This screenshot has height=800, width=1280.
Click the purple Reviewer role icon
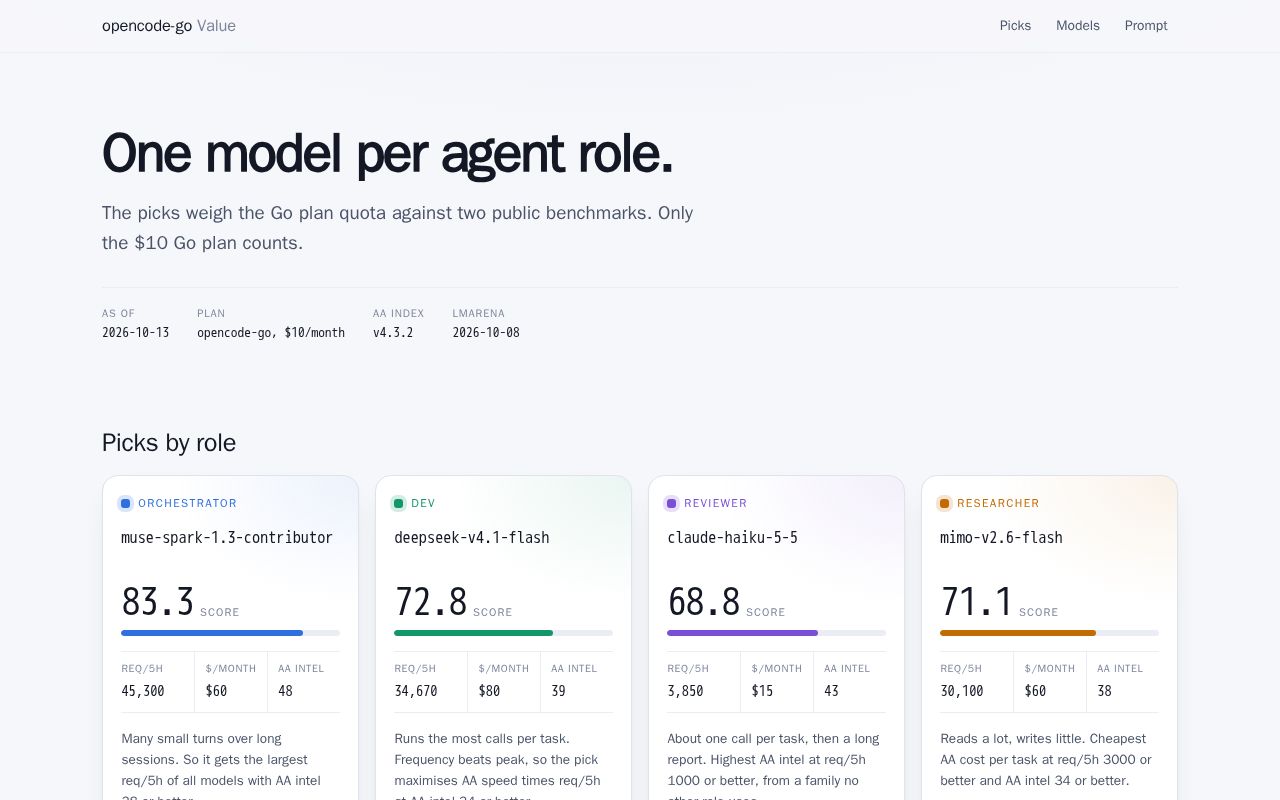click(672, 503)
